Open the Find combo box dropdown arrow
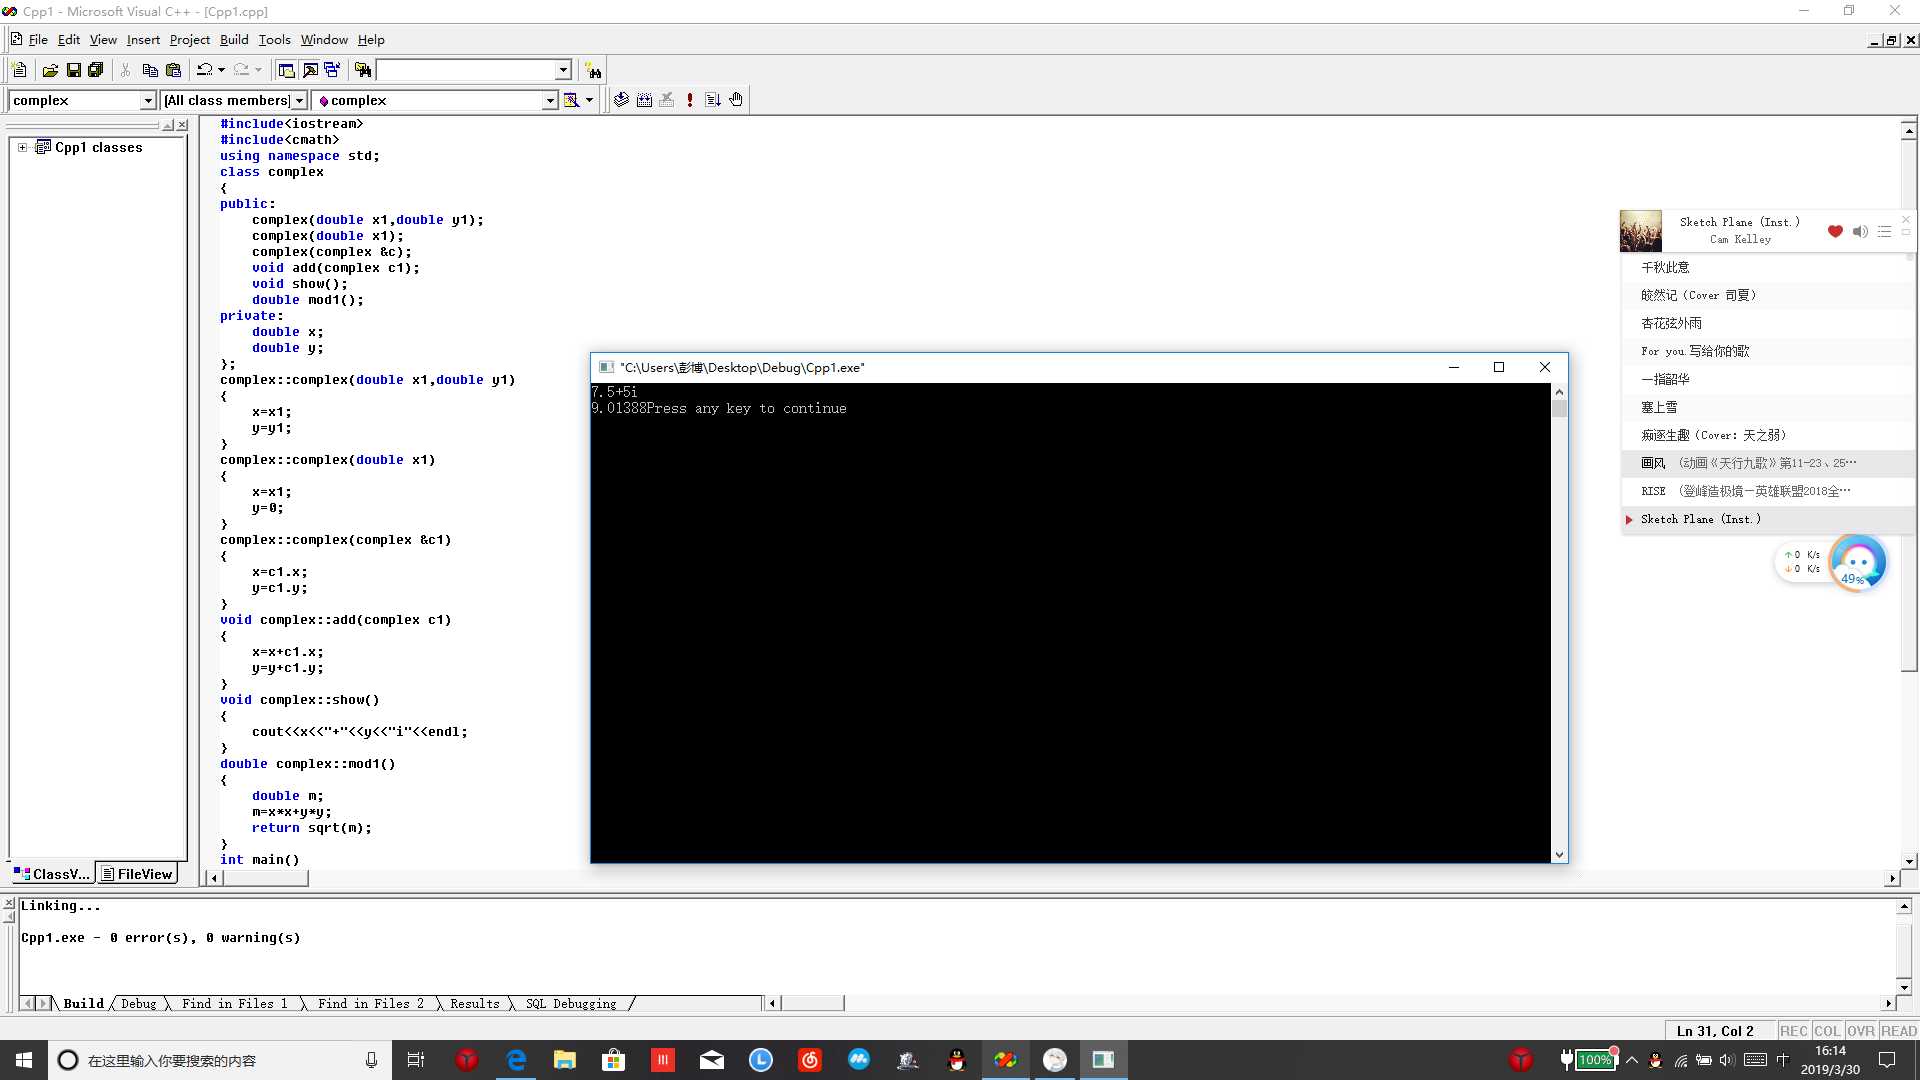The width and height of the screenshot is (1920, 1080). (563, 70)
